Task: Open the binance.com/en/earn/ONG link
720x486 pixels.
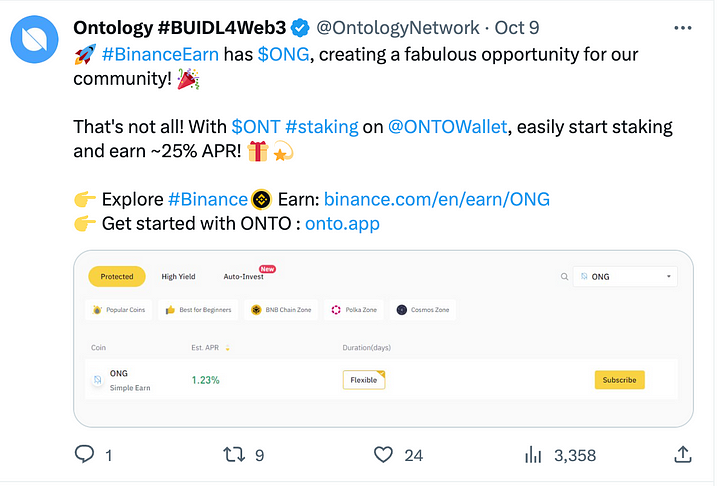Action: click(437, 199)
